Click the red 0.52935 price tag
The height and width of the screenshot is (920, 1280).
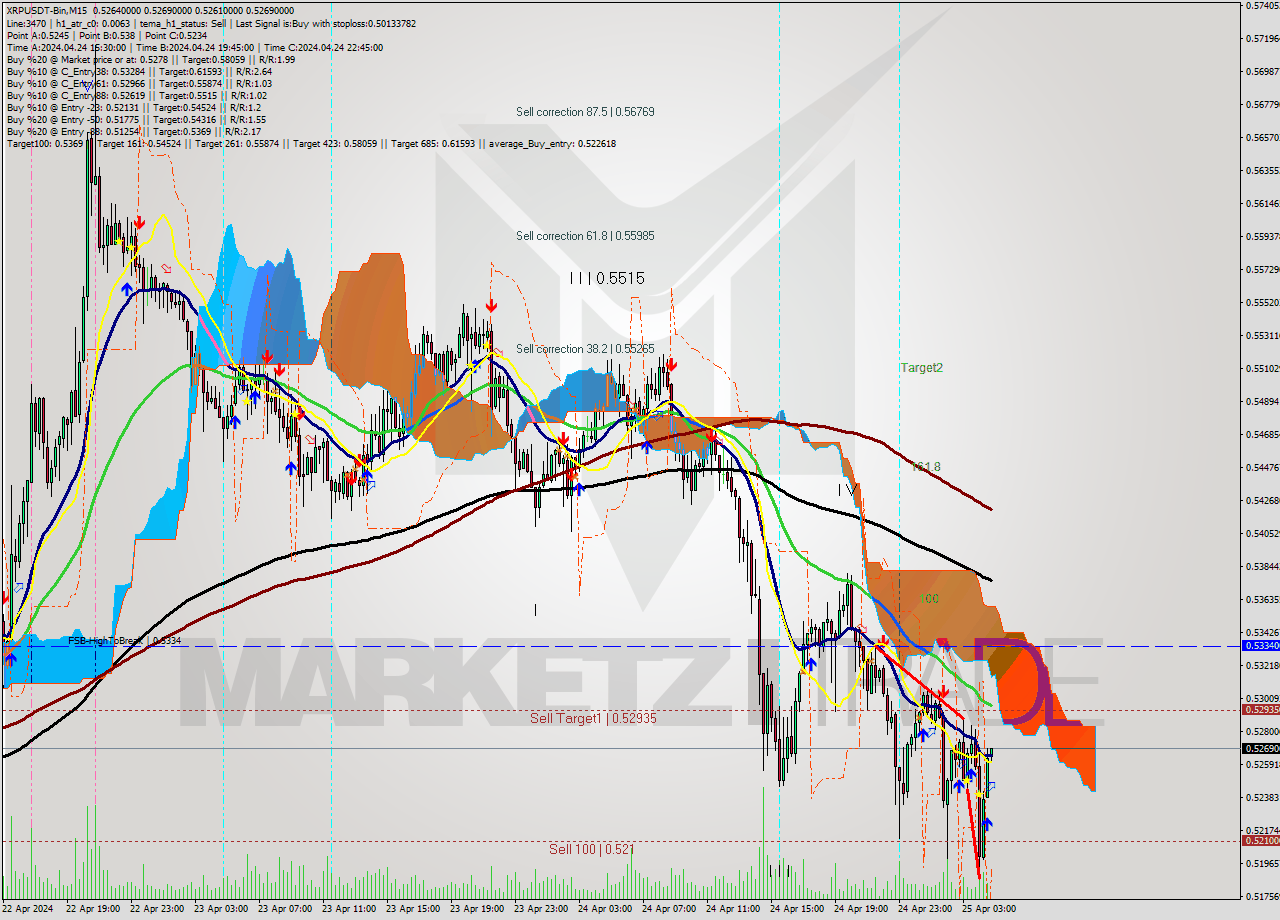coord(1259,709)
